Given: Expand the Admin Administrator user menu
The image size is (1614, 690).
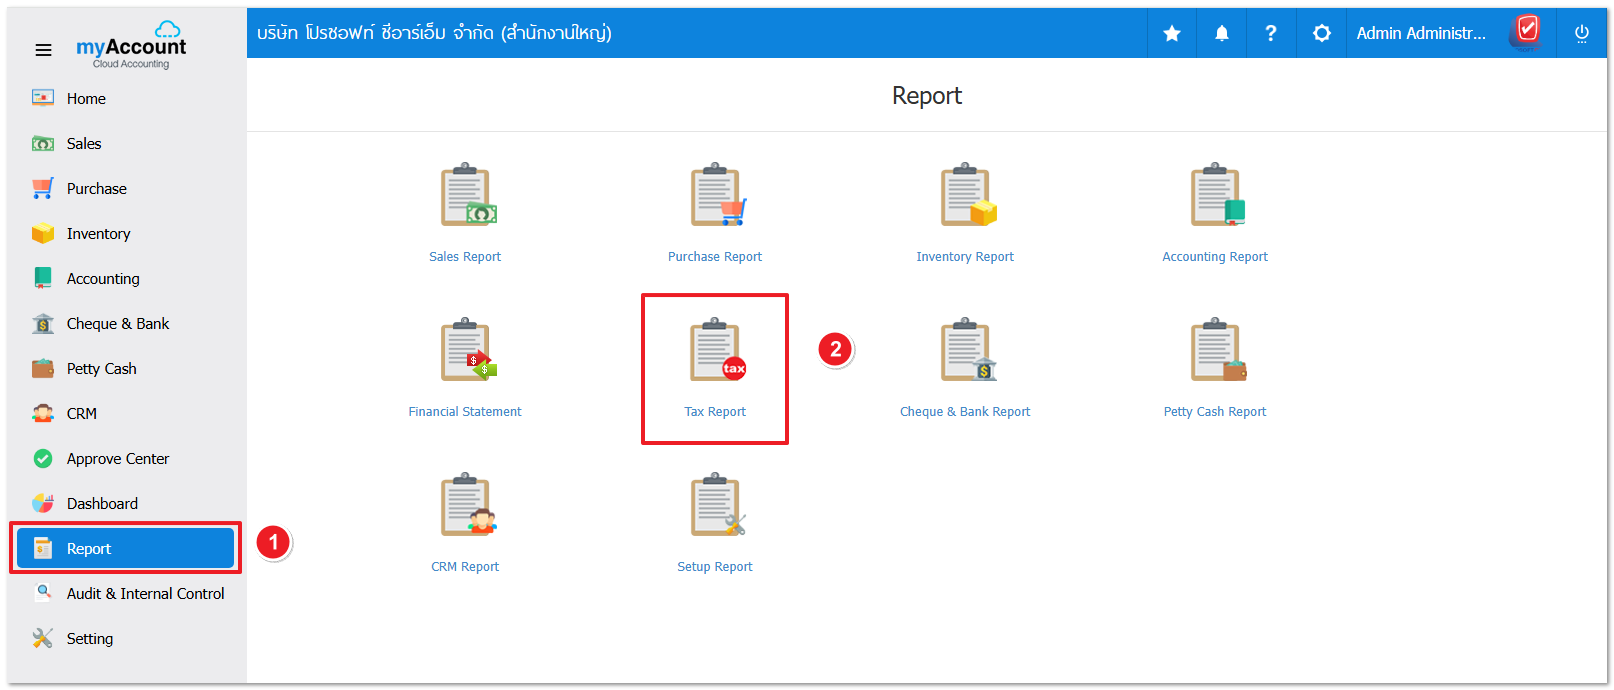Looking at the screenshot, I should tap(1421, 34).
